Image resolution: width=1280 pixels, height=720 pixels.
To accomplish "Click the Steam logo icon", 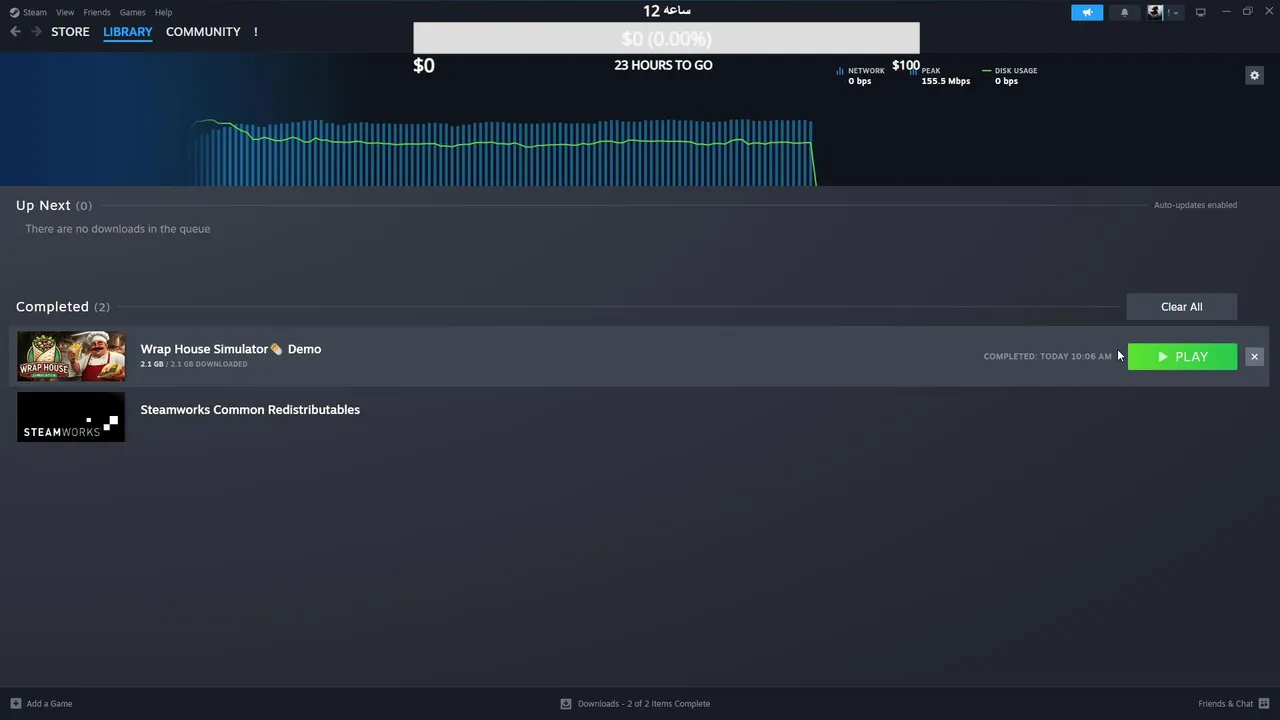I will pyautogui.click(x=14, y=12).
